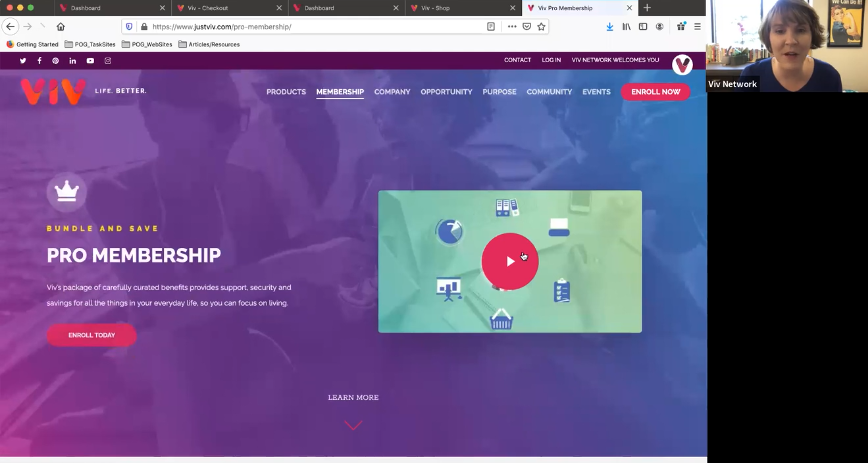
Task: Click the Enroll Today button
Action: pos(91,335)
